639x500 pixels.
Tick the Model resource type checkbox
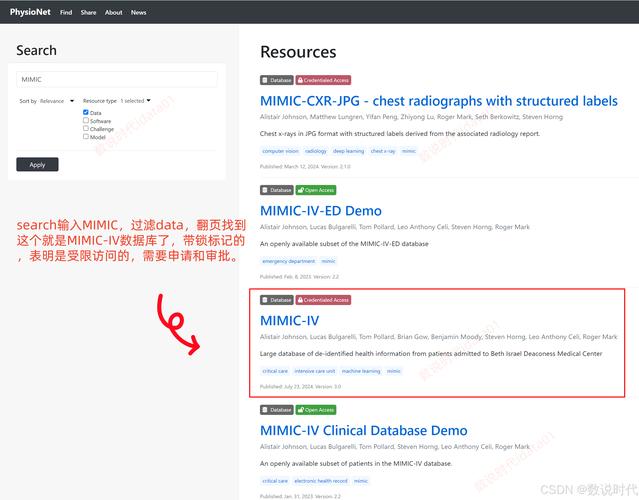[86, 137]
